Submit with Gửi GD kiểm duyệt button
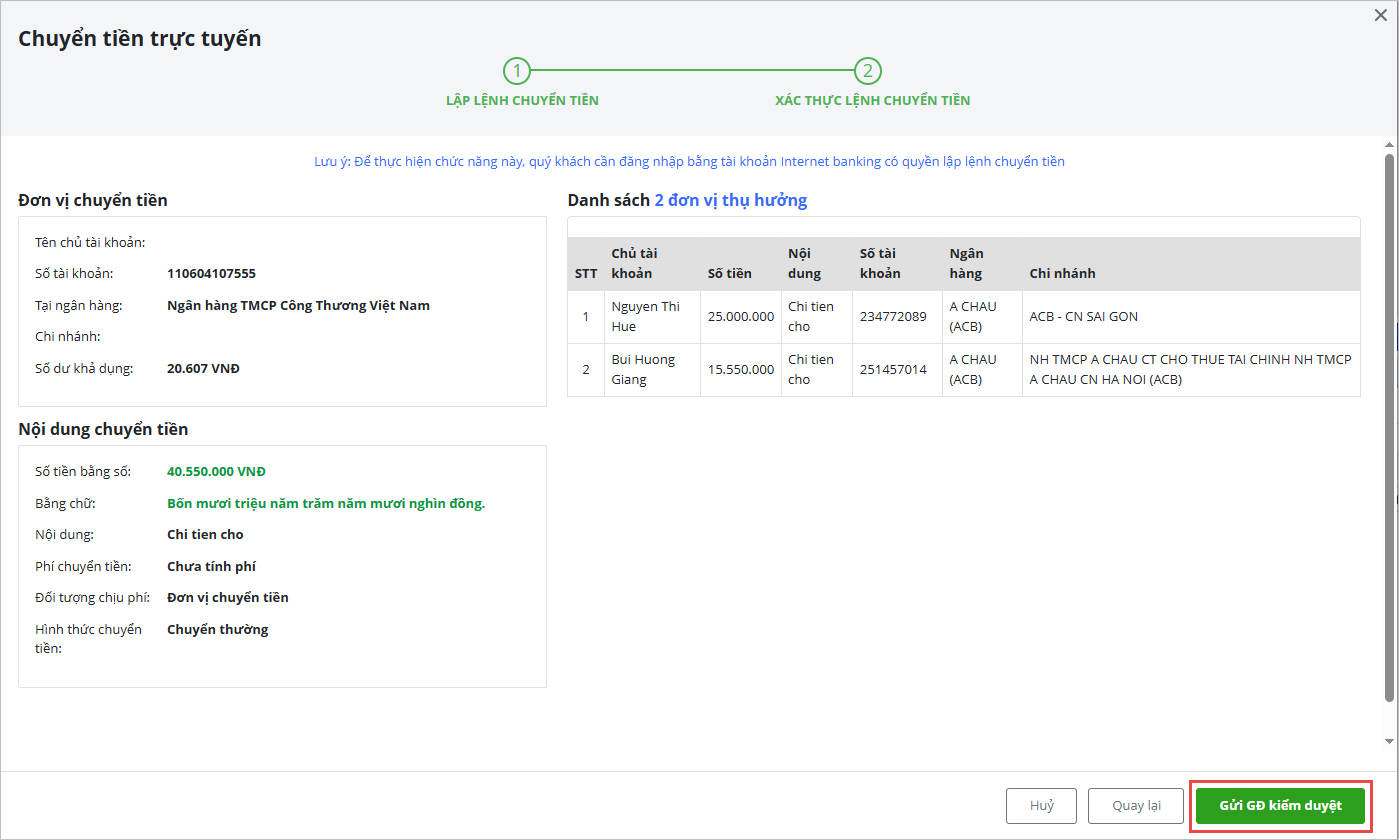The image size is (1399, 840). (x=1280, y=806)
